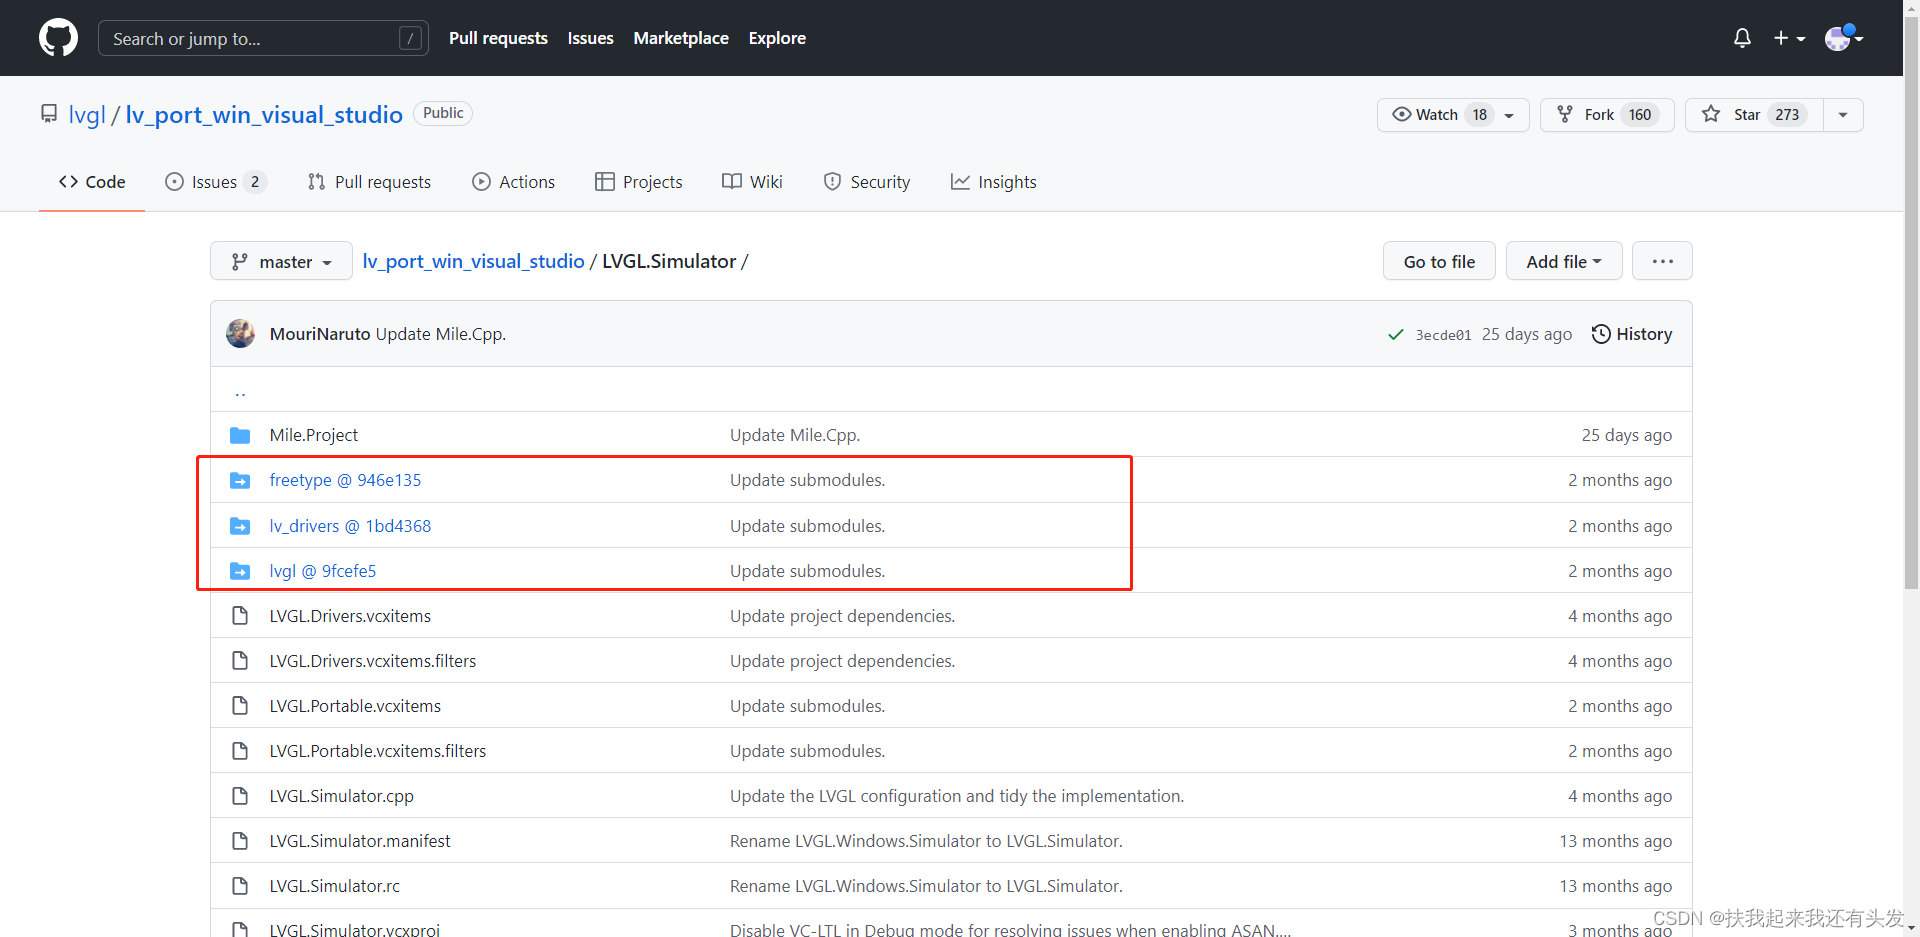Open the Mile.Project folder
This screenshot has height=937, width=1920.
coord(314,435)
